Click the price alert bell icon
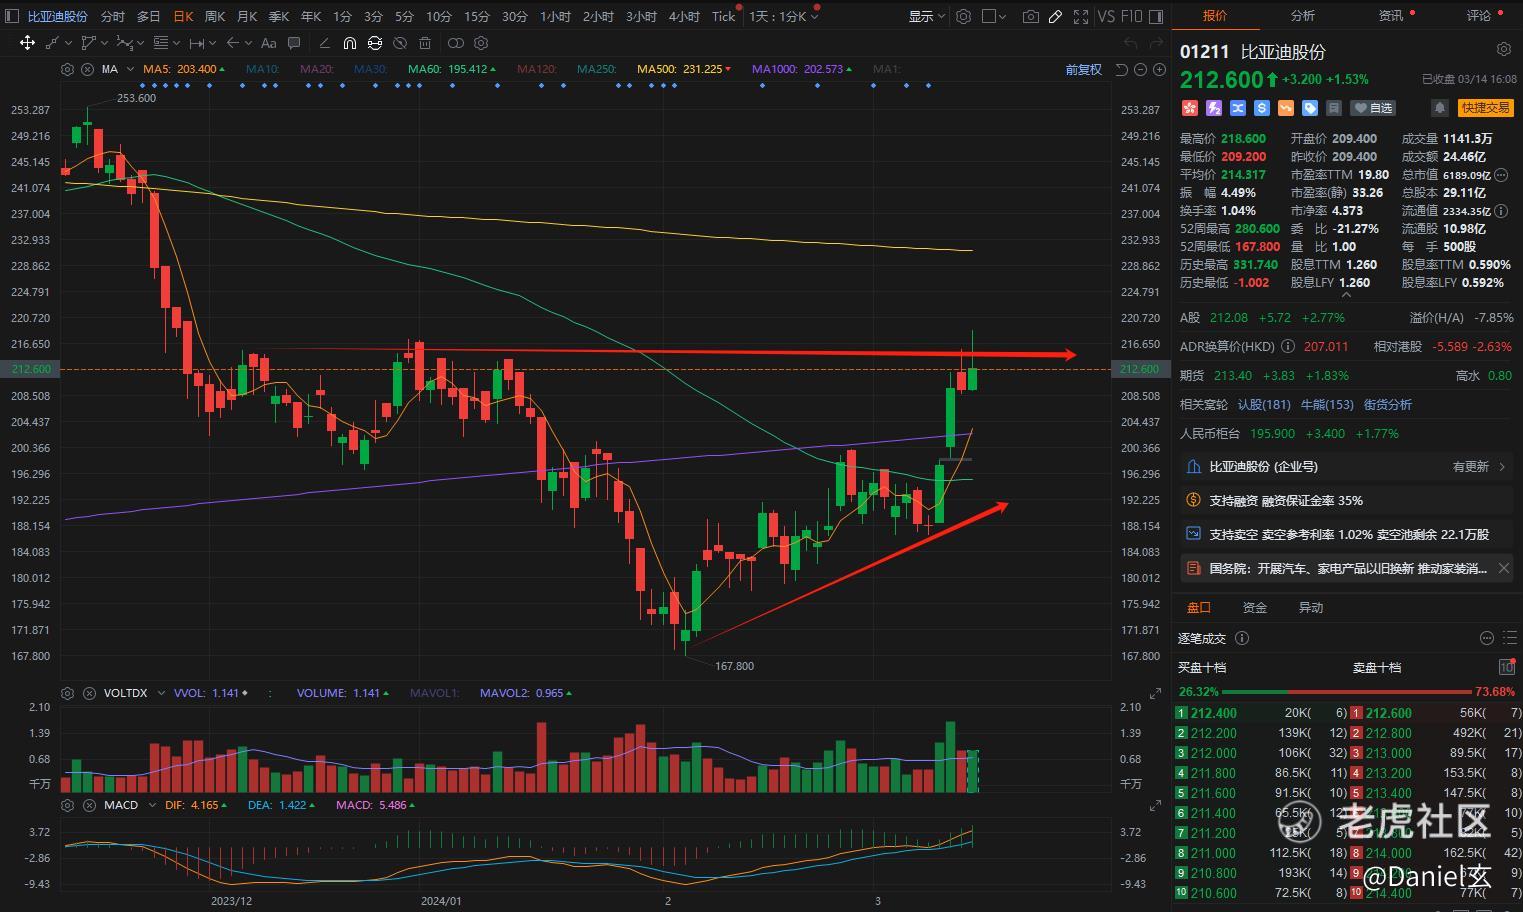 click(x=1440, y=108)
